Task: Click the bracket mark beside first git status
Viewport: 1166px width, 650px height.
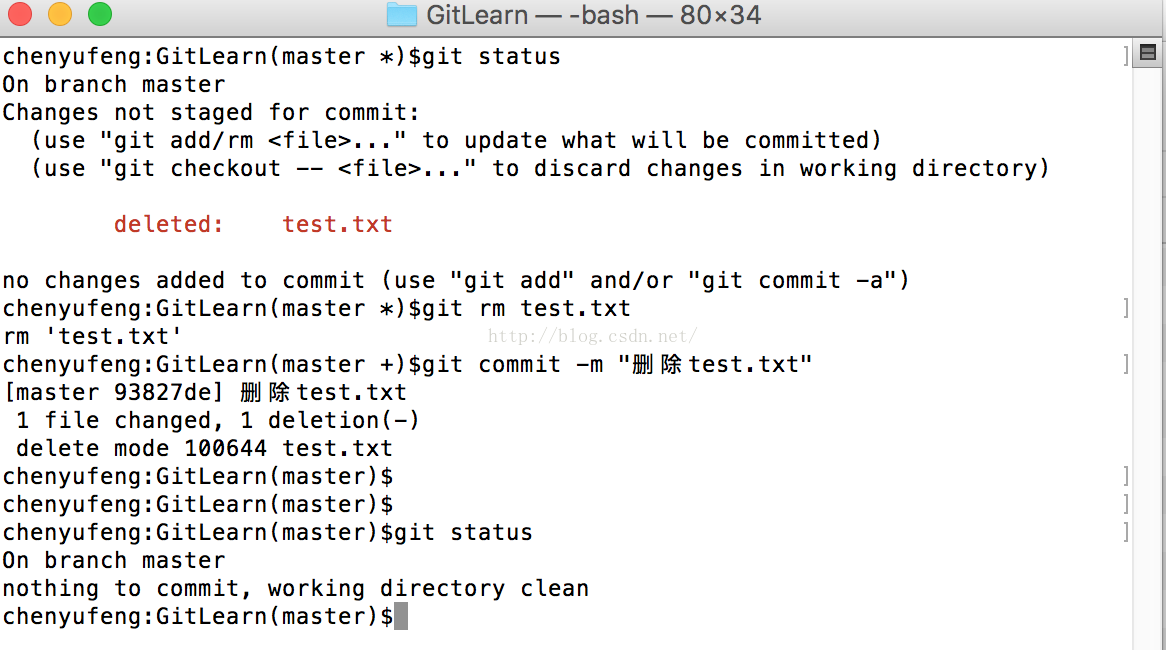Action: click(x=1126, y=56)
